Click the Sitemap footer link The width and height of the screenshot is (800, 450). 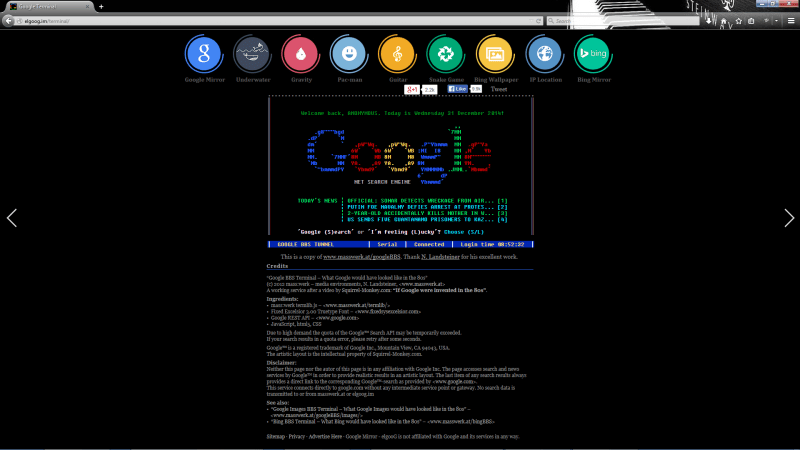(x=276, y=437)
